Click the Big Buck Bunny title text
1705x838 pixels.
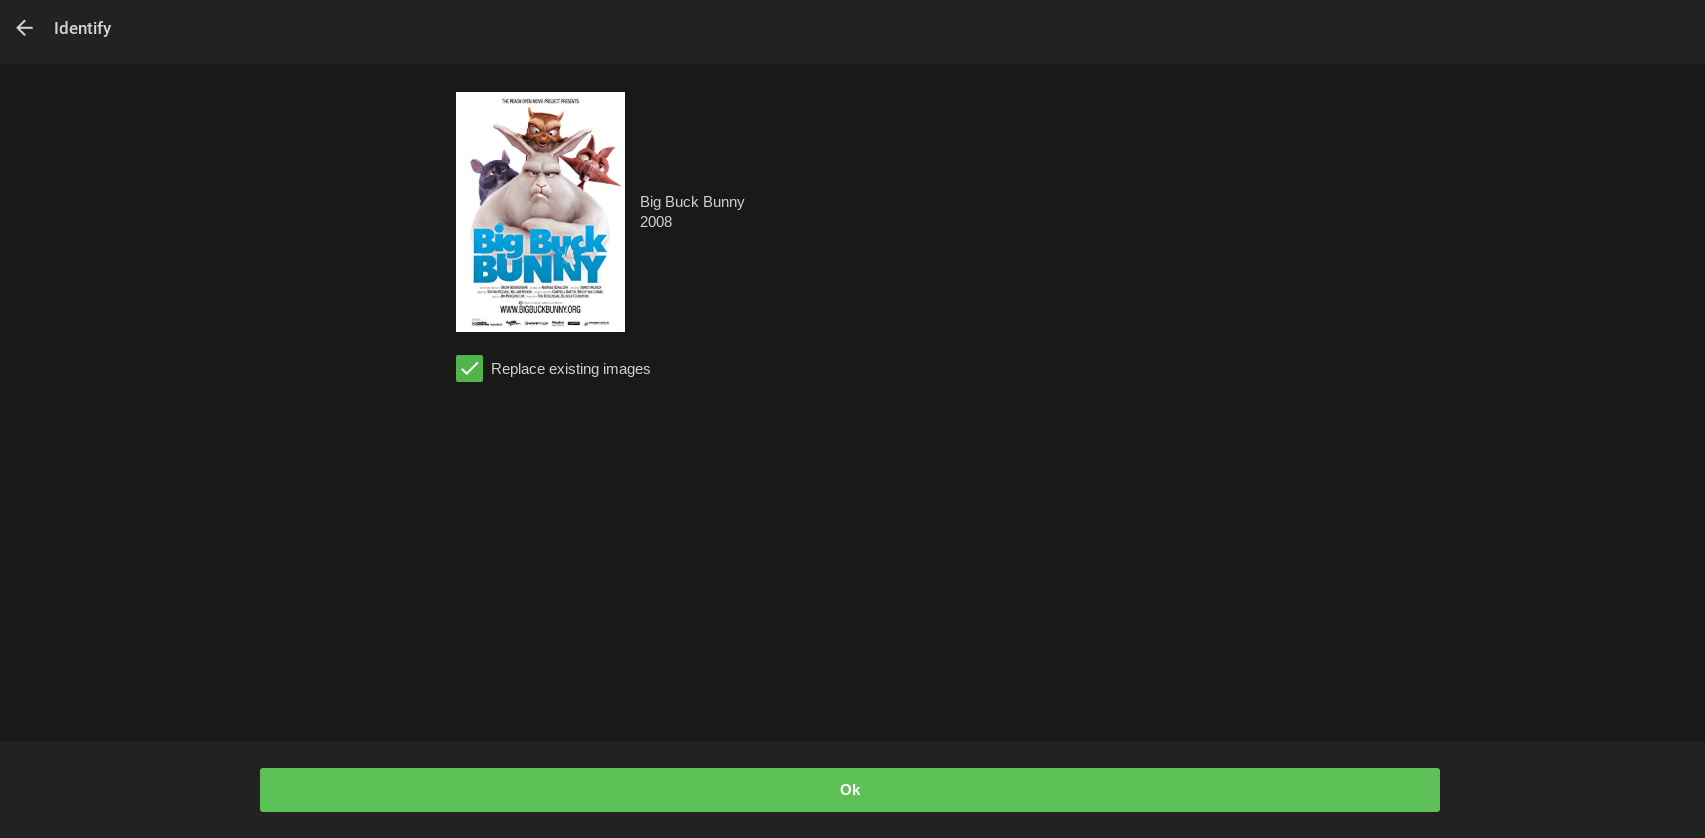pyautogui.click(x=692, y=202)
